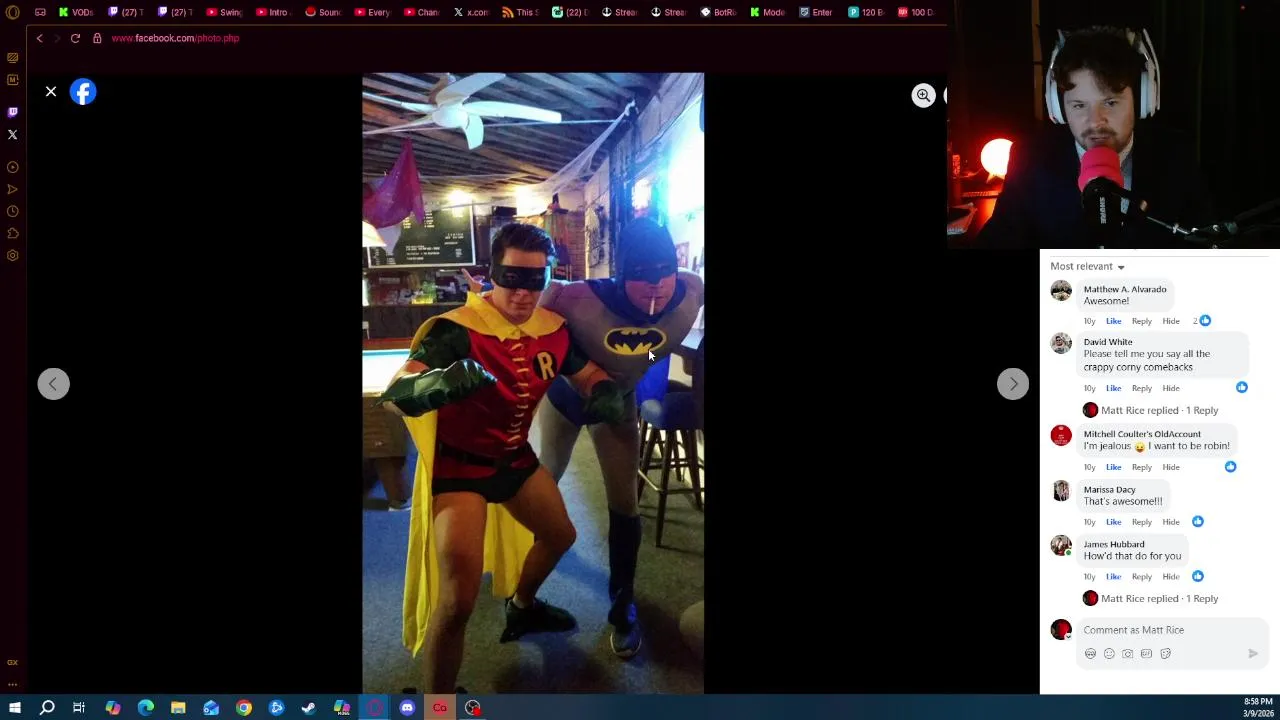1280x720 pixels.
Task: Open the emoji picker in comment box
Action: tap(1109, 654)
